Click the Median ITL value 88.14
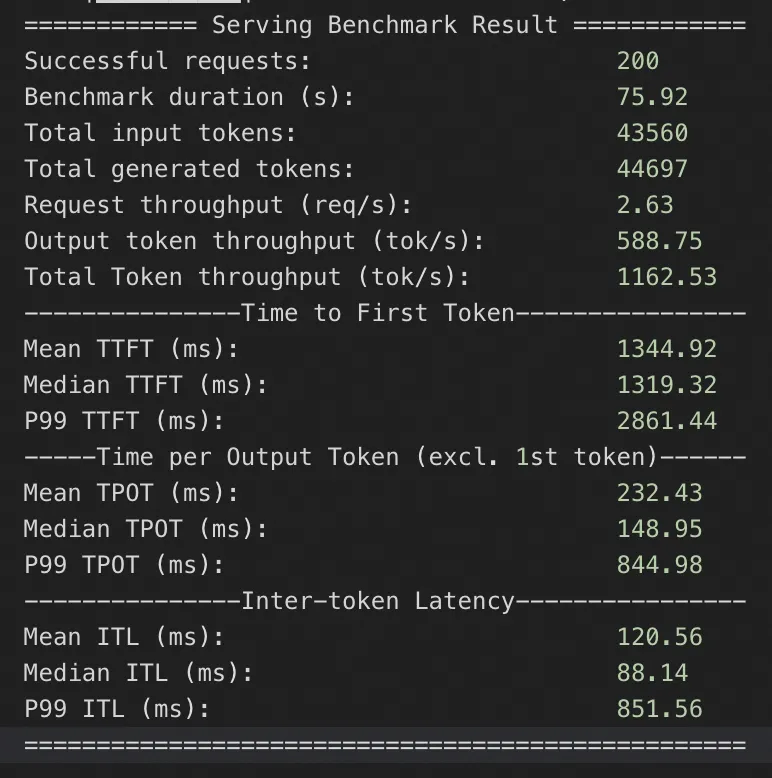 click(652, 673)
